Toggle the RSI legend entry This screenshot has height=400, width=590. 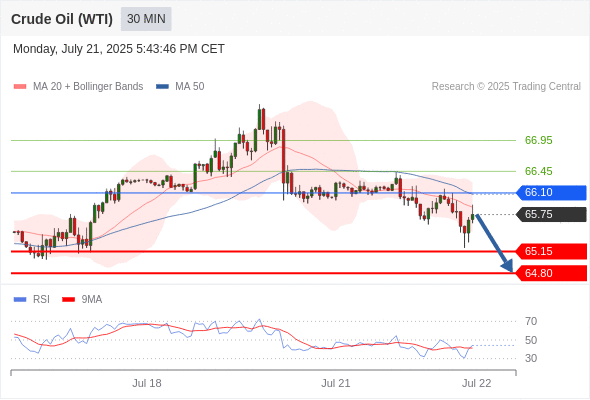[x=32, y=300]
